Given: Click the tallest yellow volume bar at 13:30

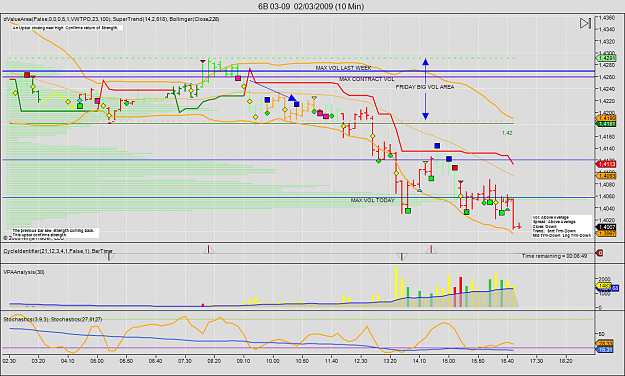Looking at the screenshot, I should coord(396,287).
